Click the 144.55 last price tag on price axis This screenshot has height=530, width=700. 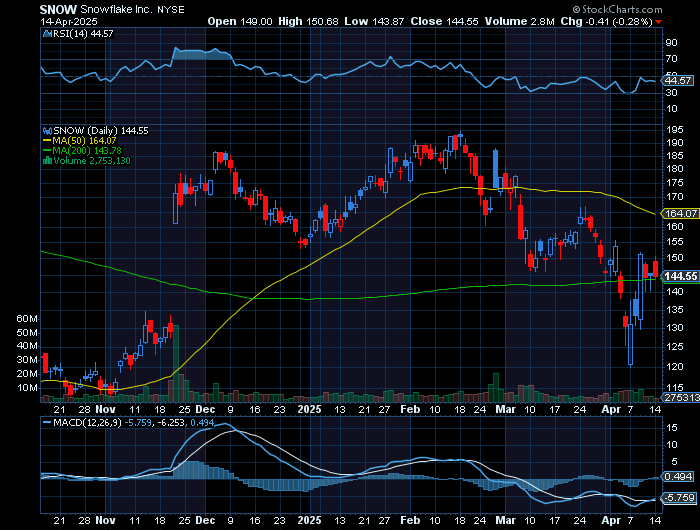(681, 276)
